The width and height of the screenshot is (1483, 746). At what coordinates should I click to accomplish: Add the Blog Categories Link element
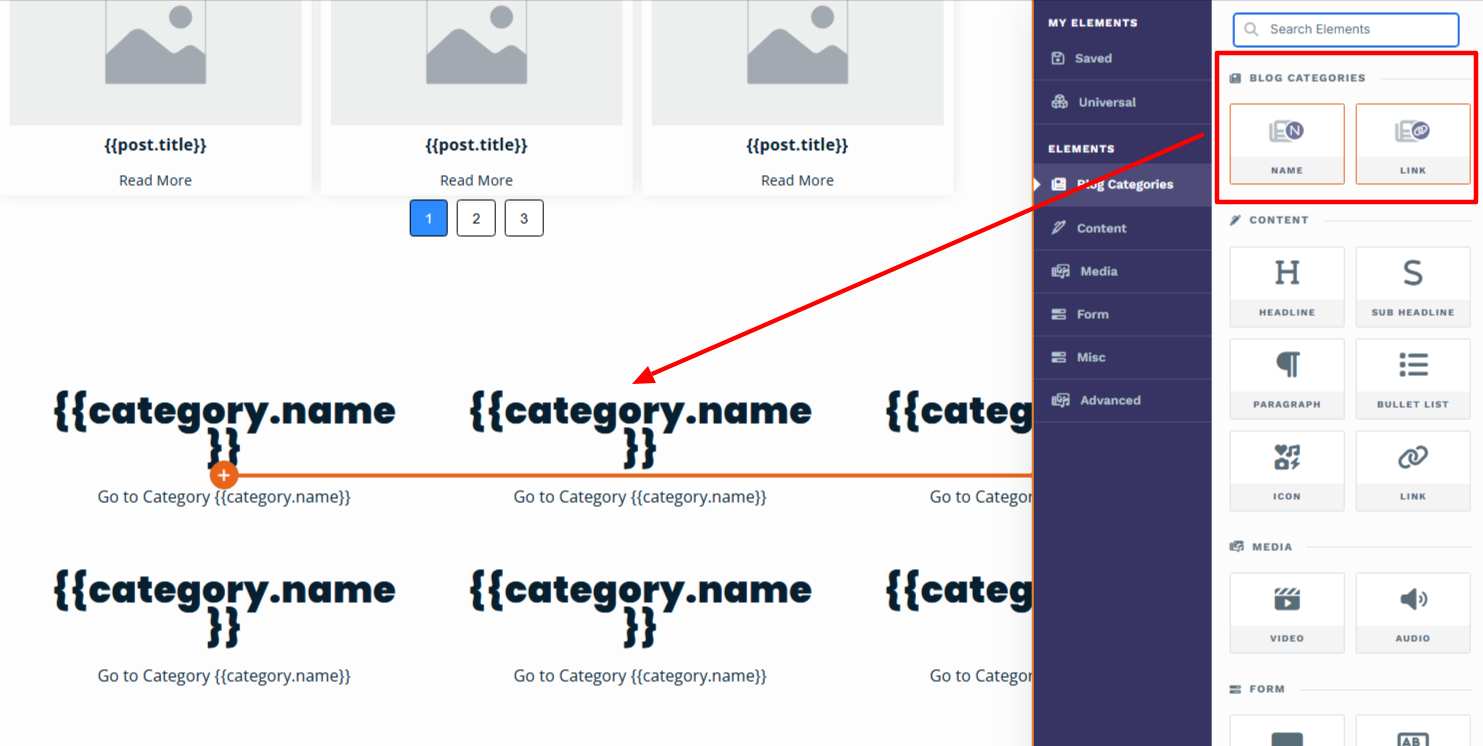[1413, 144]
